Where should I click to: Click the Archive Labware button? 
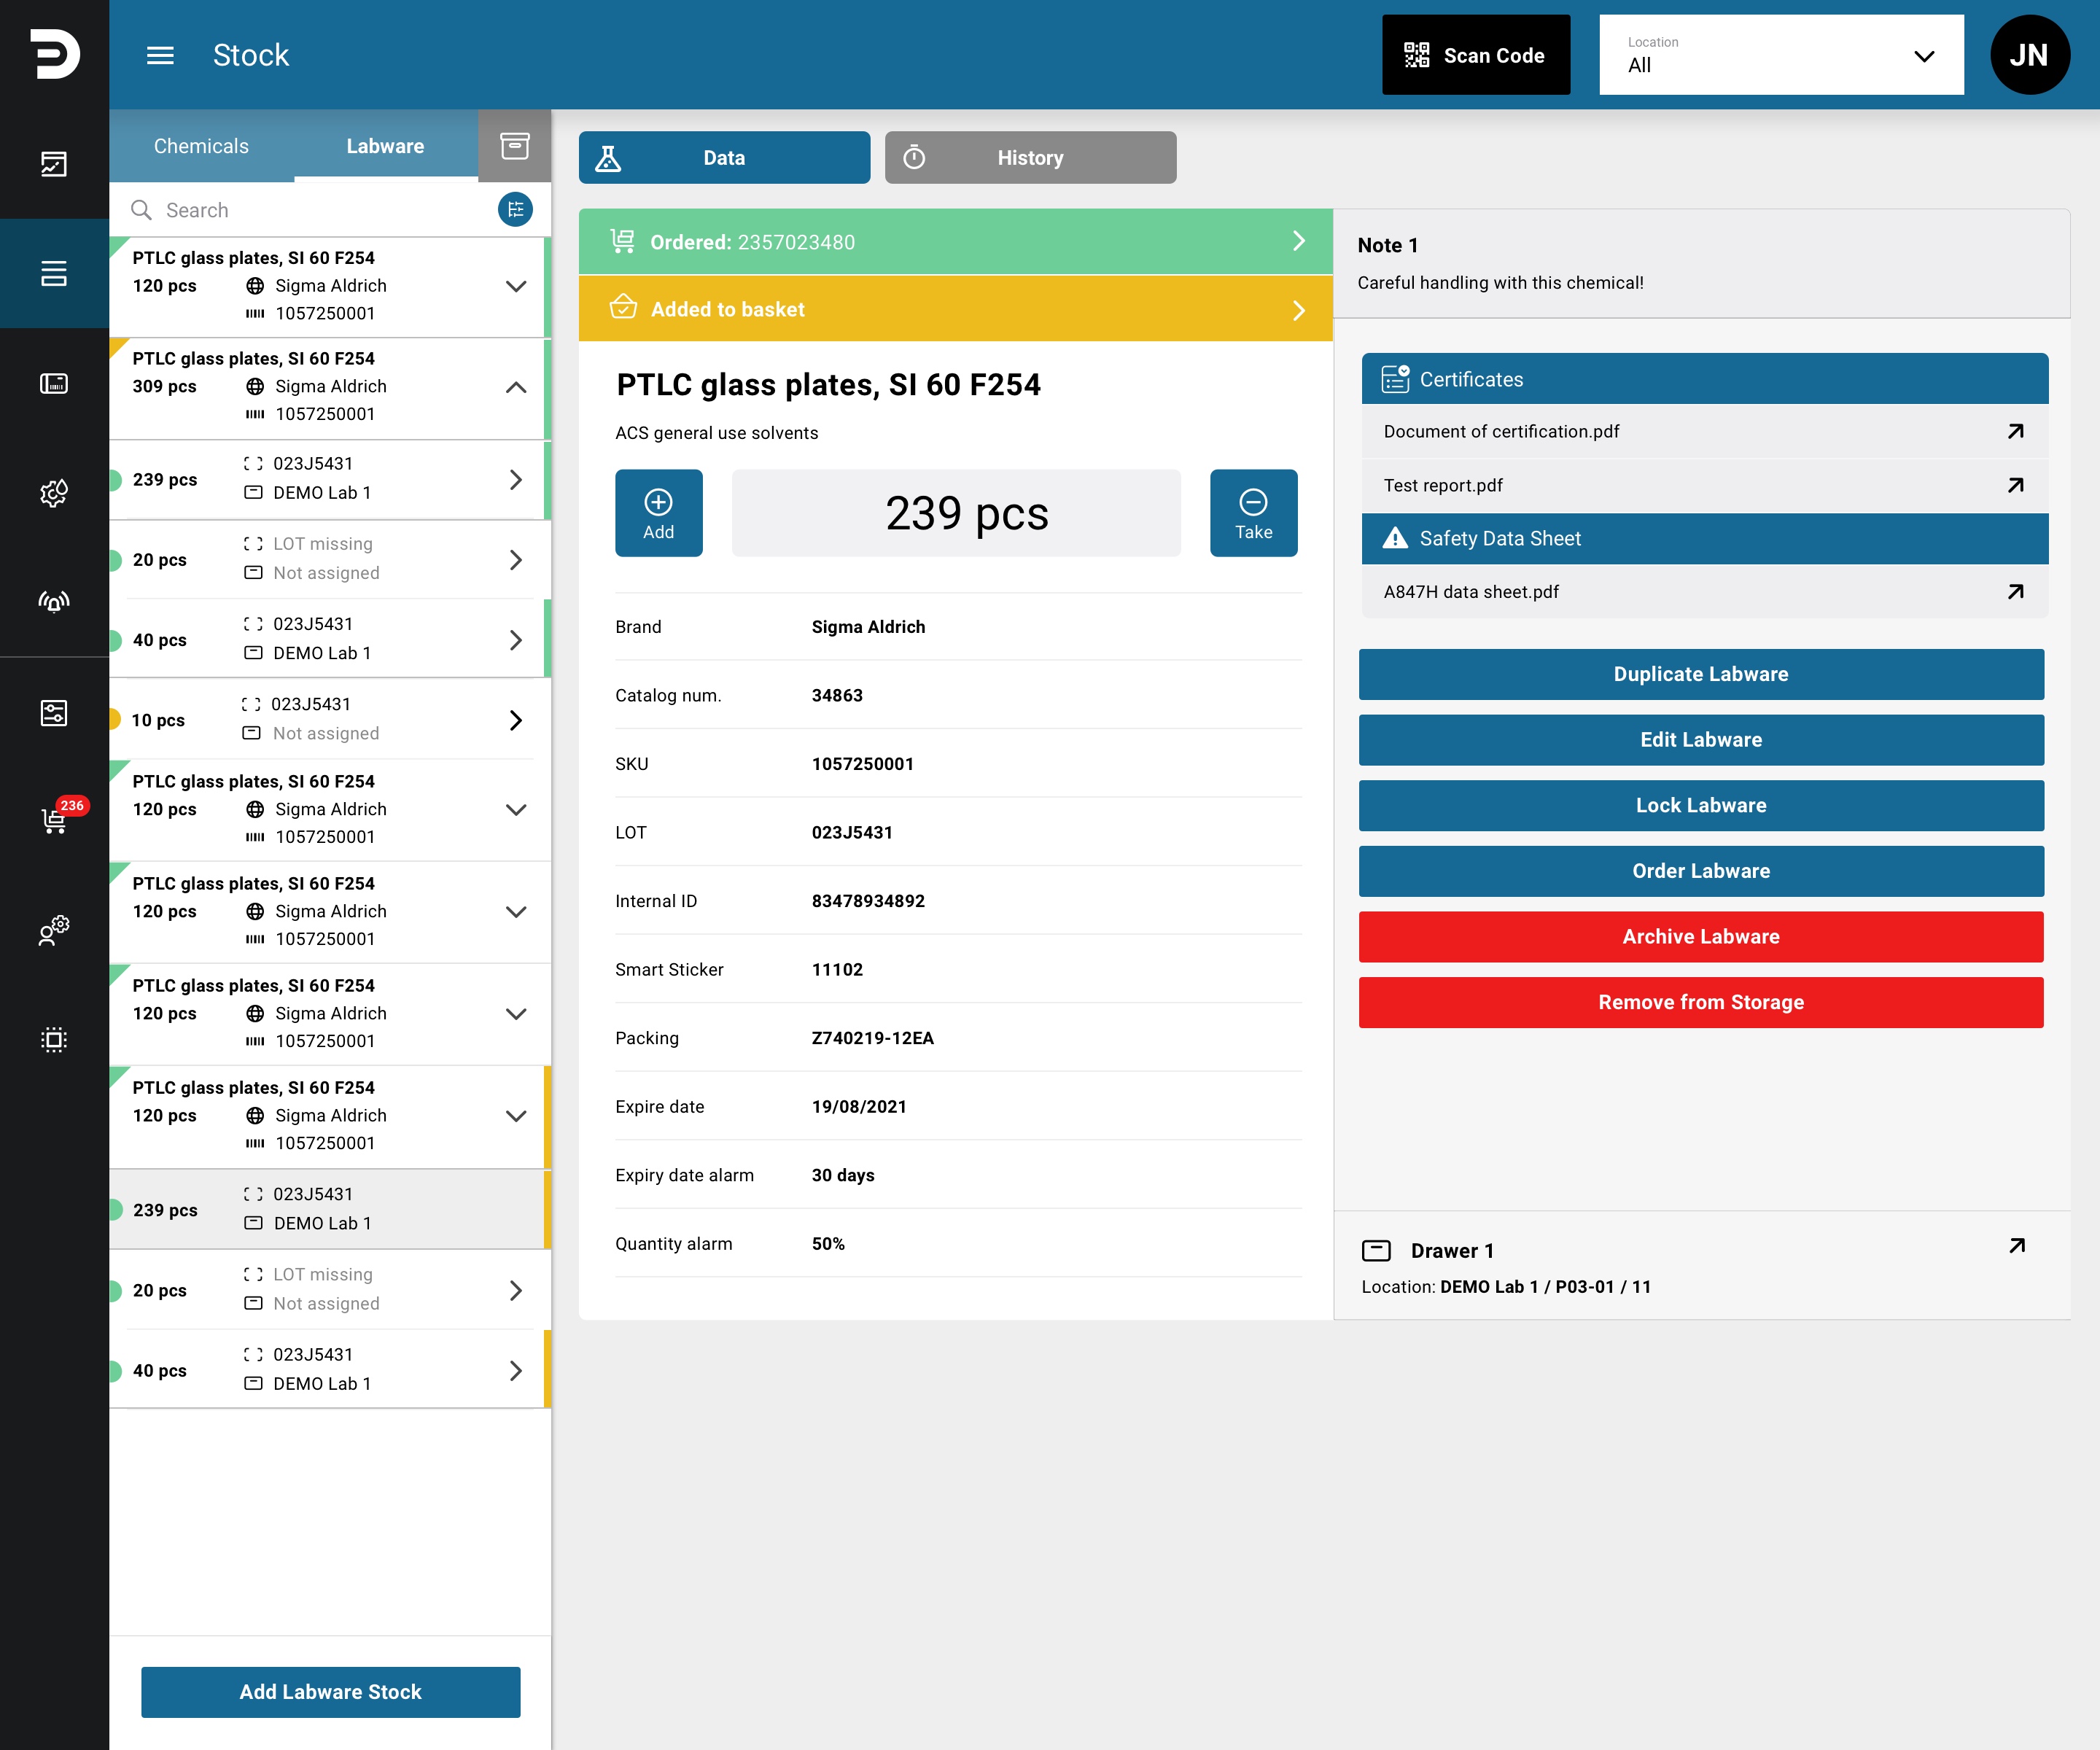(x=1700, y=937)
